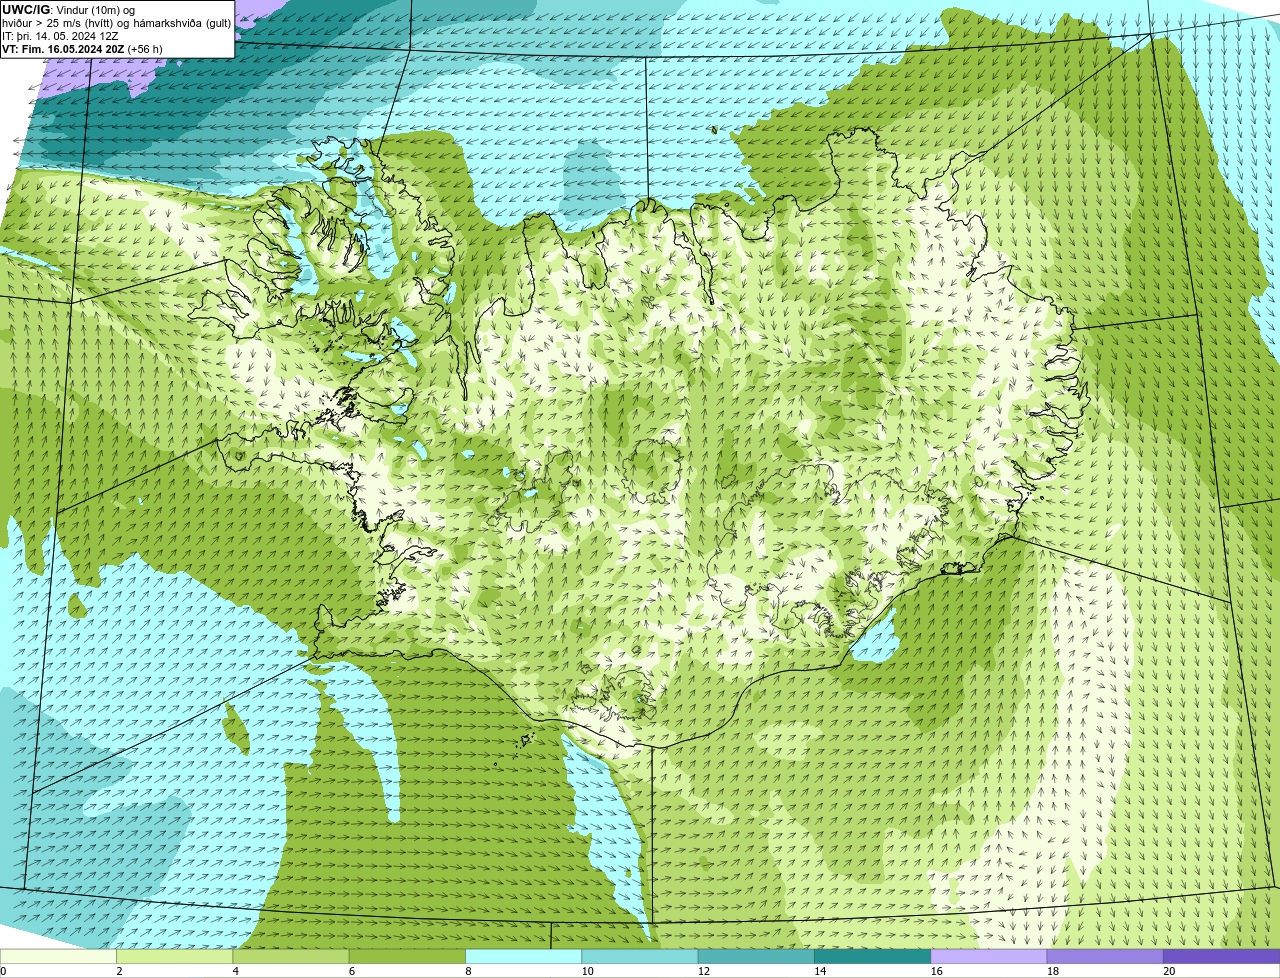Image resolution: width=1280 pixels, height=978 pixels.
Task: Select the '16' scale tick label
Action: click(x=936, y=971)
